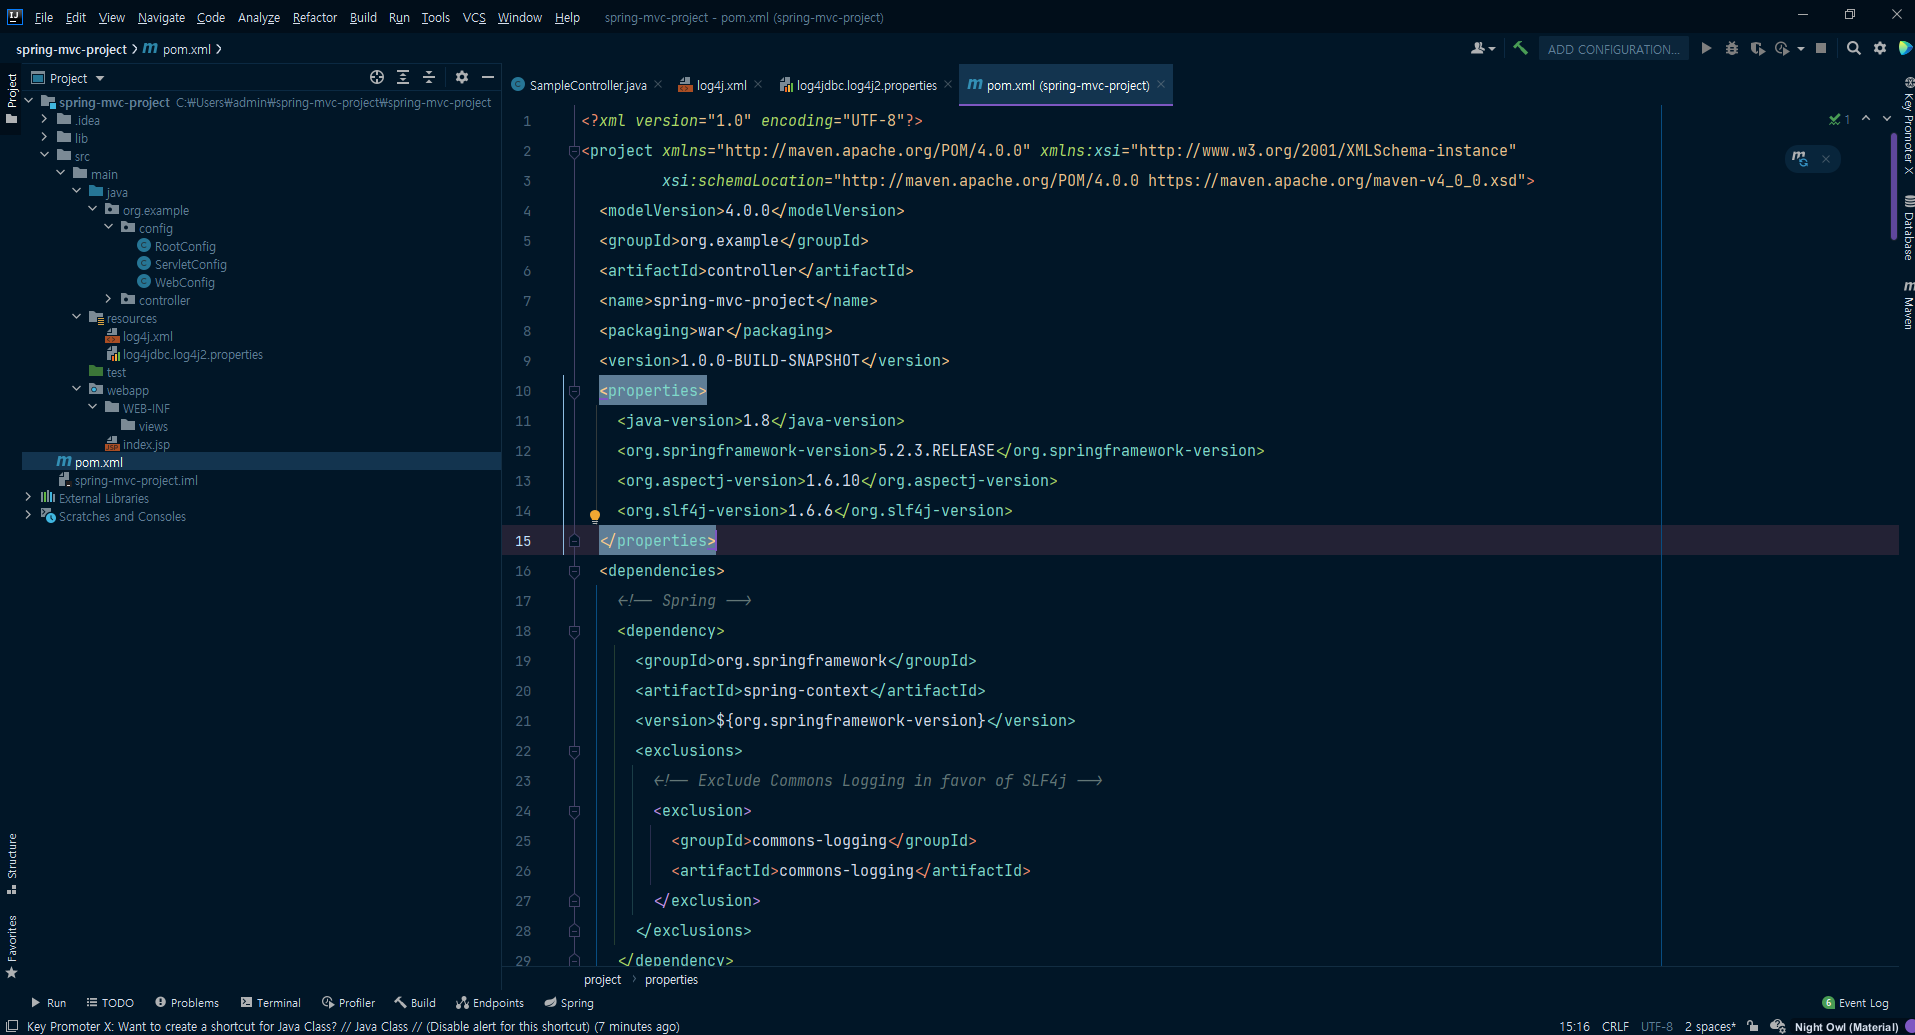
Task: Dismiss the Maven changes floating notification
Action: point(1826,159)
